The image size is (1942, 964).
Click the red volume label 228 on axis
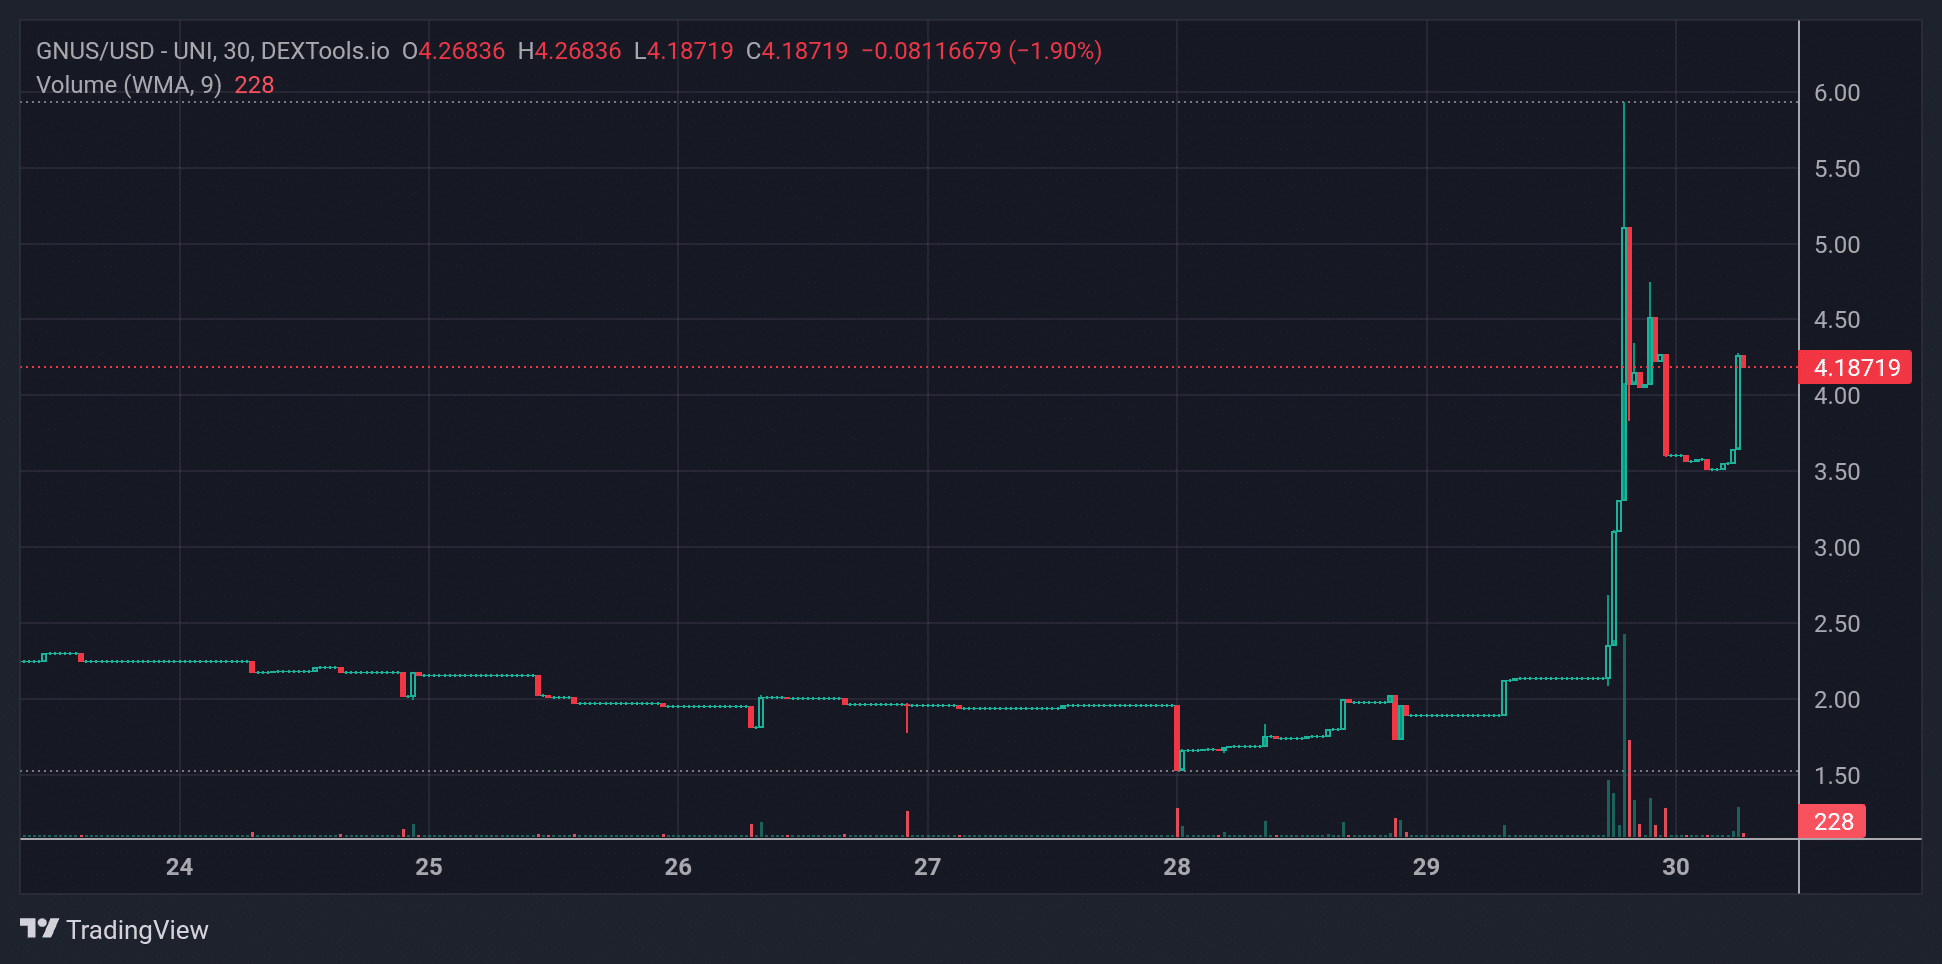pyautogui.click(x=1832, y=821)
